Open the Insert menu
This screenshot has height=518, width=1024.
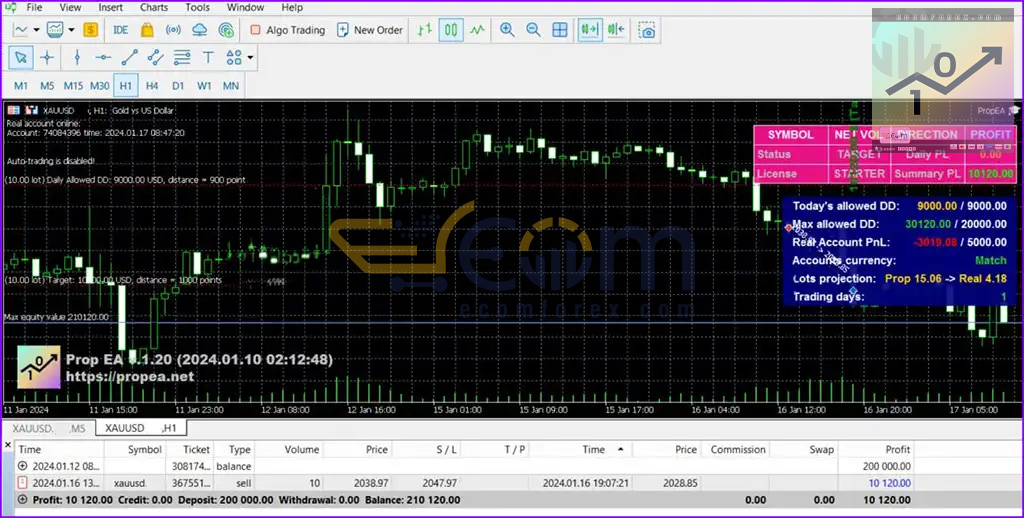[110, 8]
